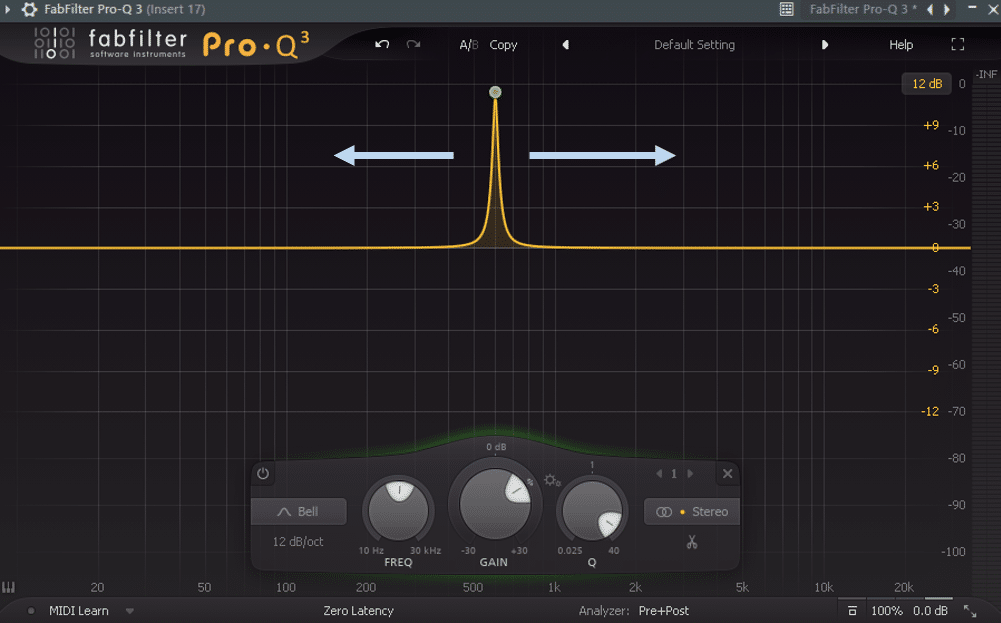Open the Zero Latency processing mode menu

click(x=358, y=611)
